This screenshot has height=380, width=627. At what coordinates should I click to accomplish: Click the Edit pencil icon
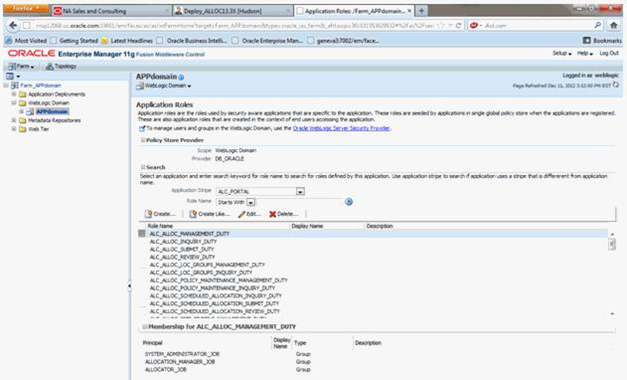(x=242, y=214)
